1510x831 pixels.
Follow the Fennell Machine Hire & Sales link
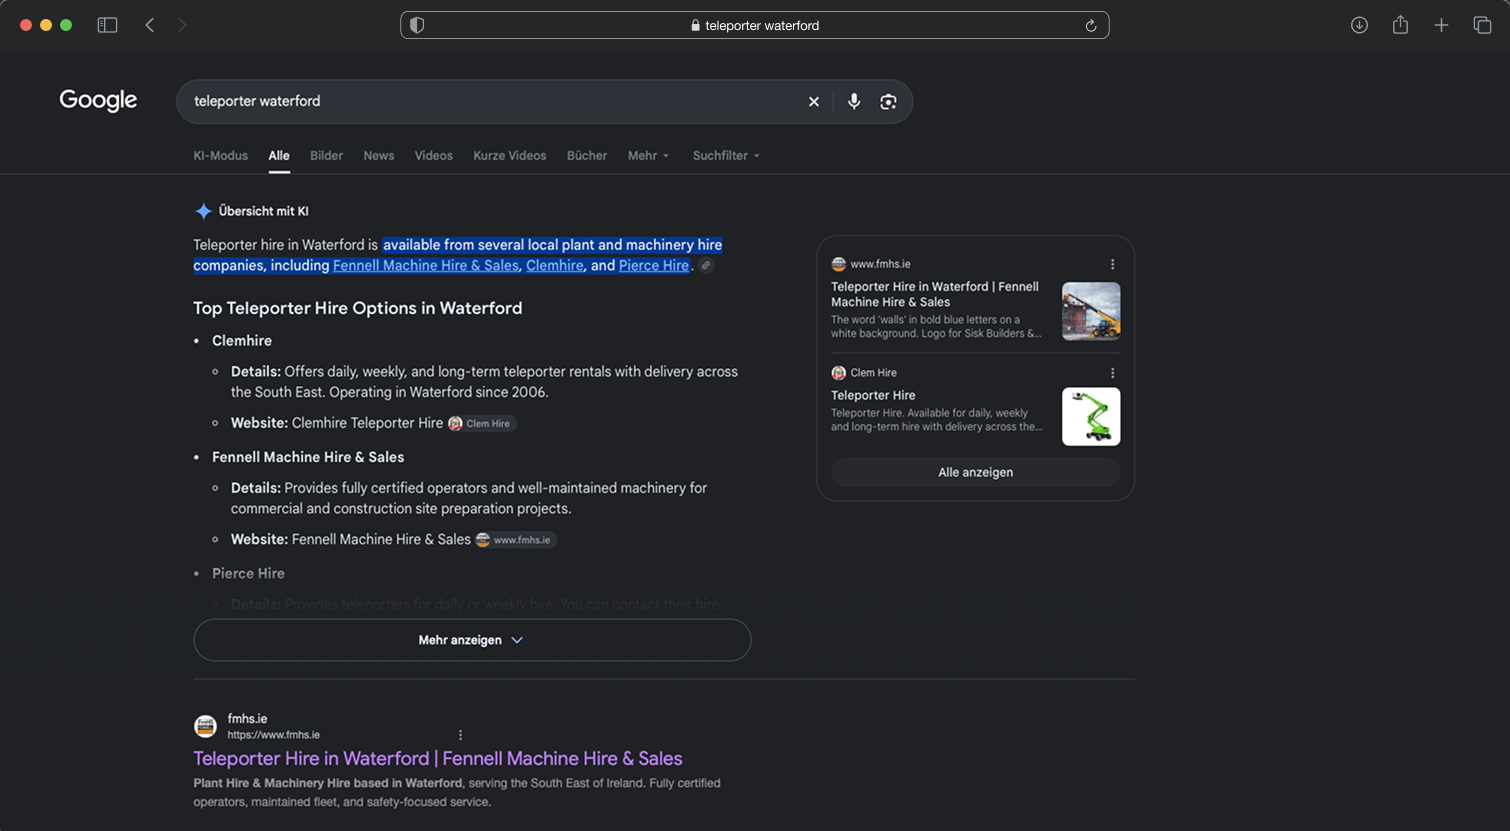pyautogui.click(x=426, y=266)
